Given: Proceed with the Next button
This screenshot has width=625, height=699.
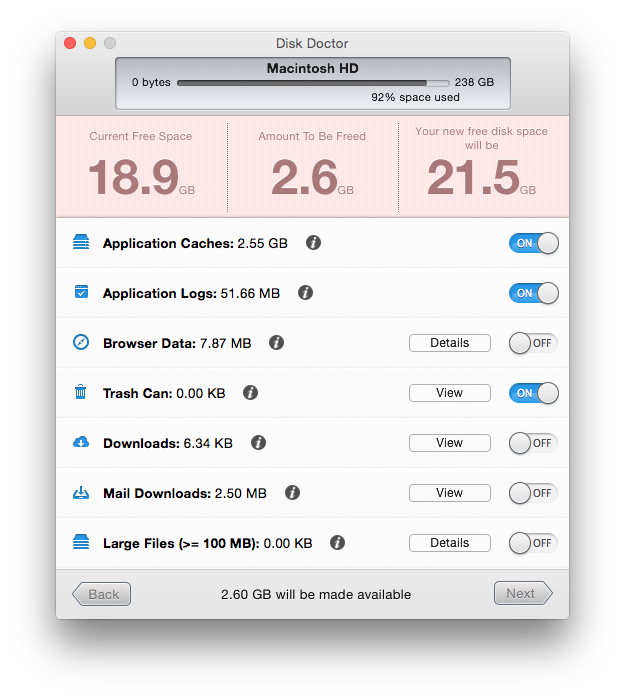Looking at the screenshot, I should tap(523, 593).
